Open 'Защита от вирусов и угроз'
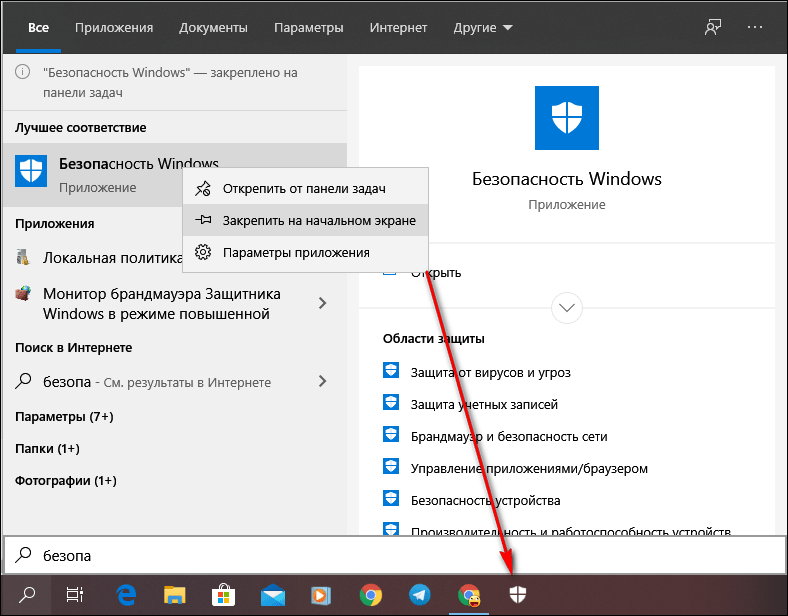The height and width of the screenshot is (616, 788). (490, 372)
